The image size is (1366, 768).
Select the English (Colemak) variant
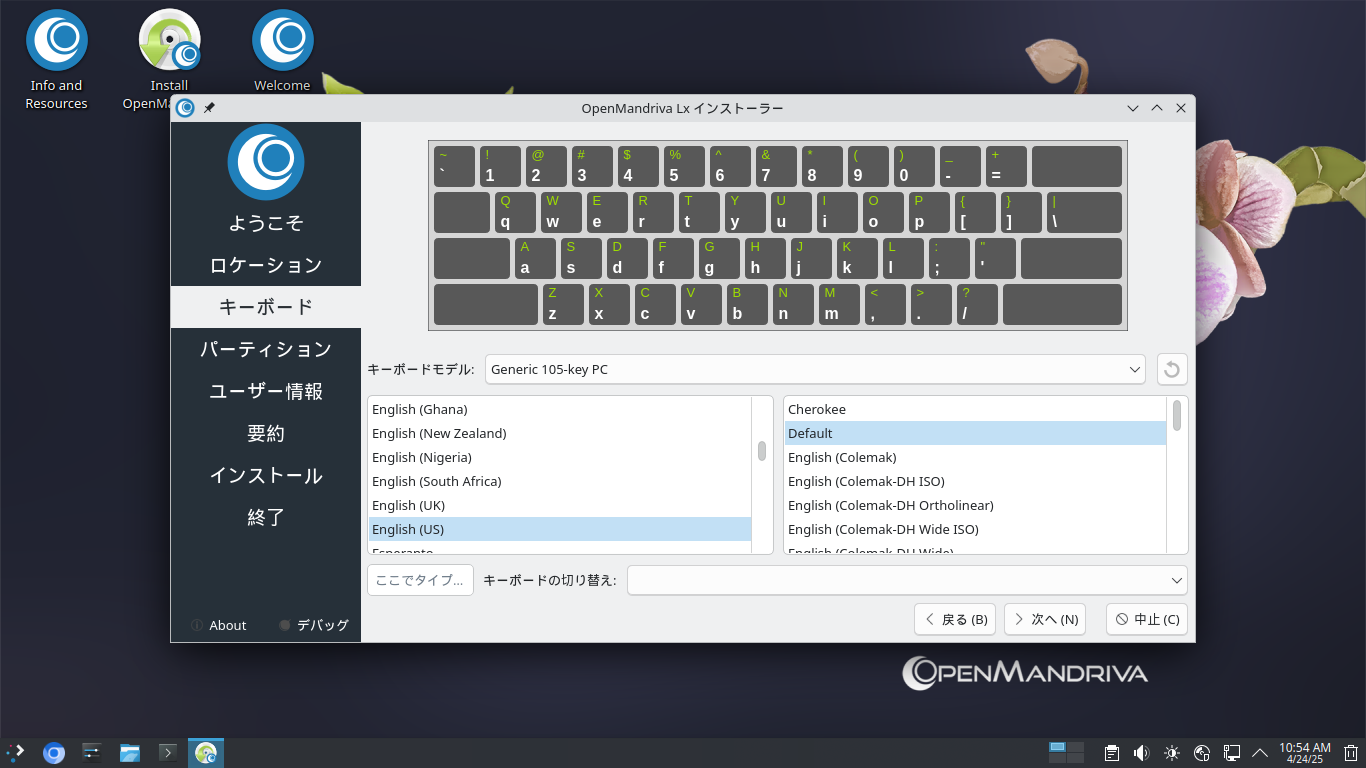point(975,457)
